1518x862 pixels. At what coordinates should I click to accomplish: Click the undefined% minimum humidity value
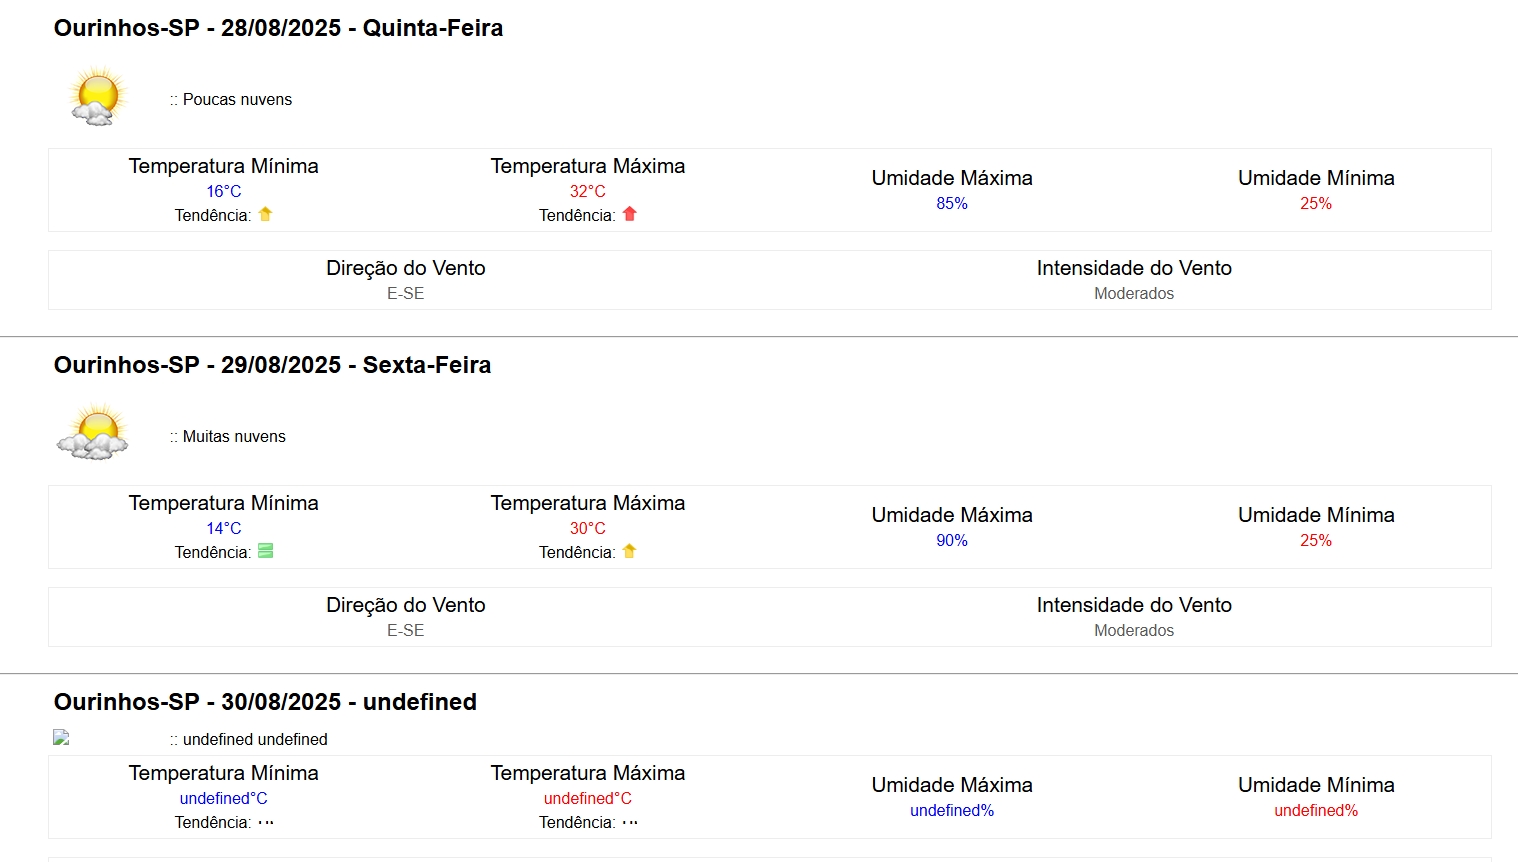(1315, 810)
